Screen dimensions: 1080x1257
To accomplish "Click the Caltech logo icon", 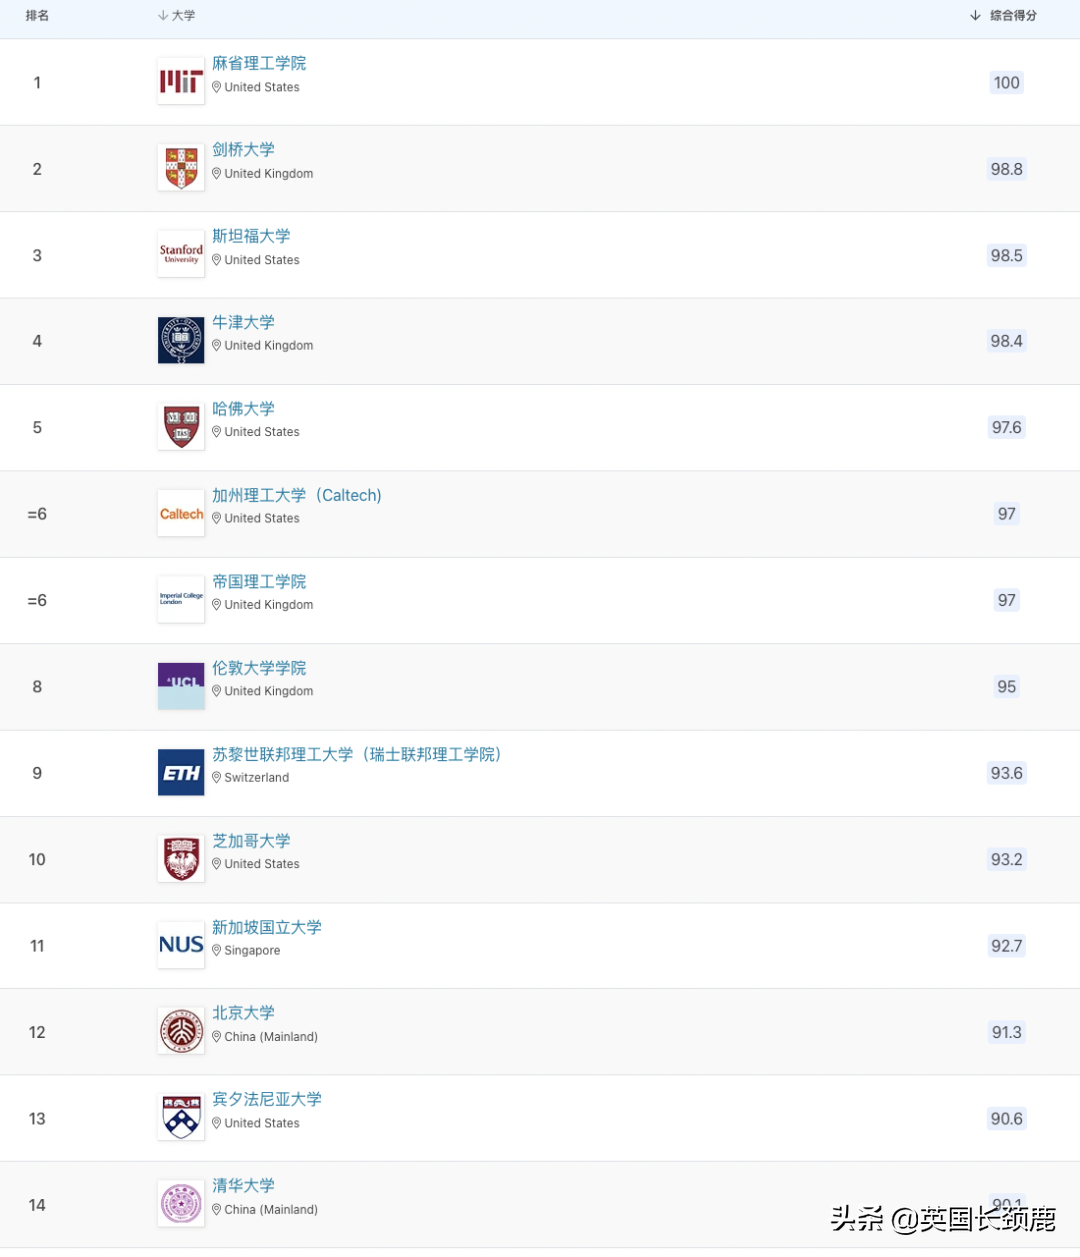I will pyautogui.click(x=181, y=514).
